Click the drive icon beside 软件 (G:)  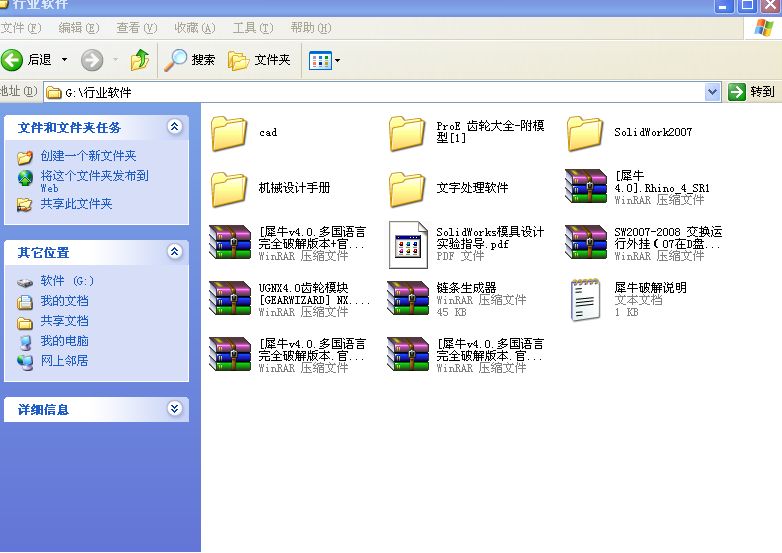click(24, 282)
